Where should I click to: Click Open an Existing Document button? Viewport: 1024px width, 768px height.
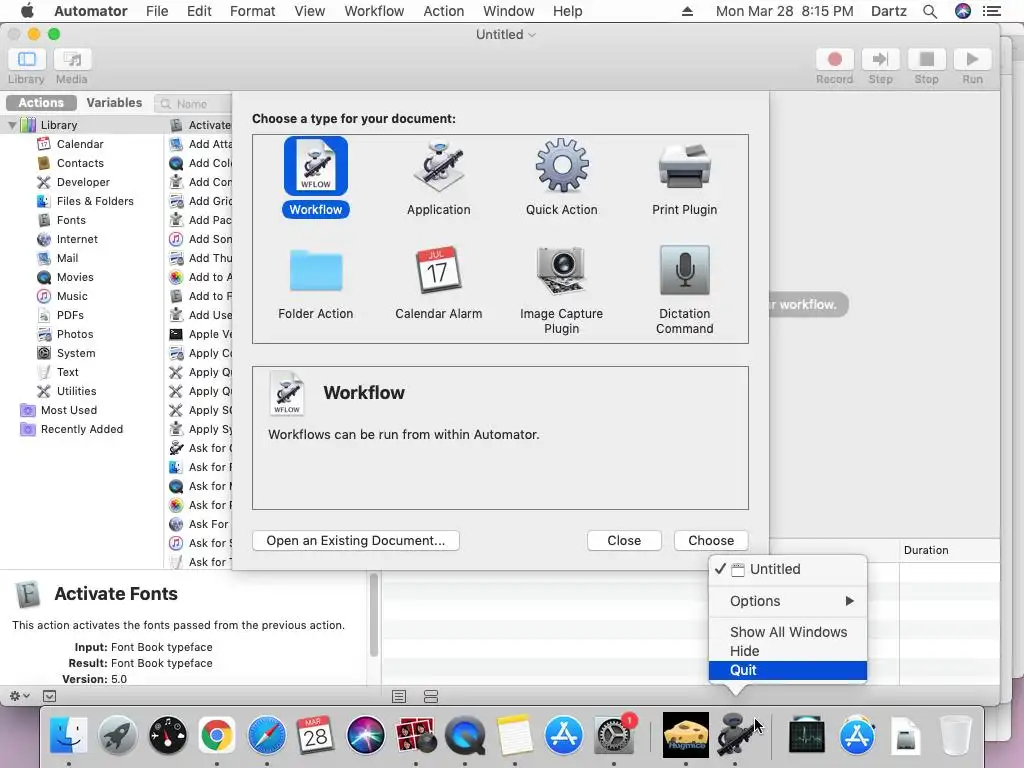coord(355,540)
